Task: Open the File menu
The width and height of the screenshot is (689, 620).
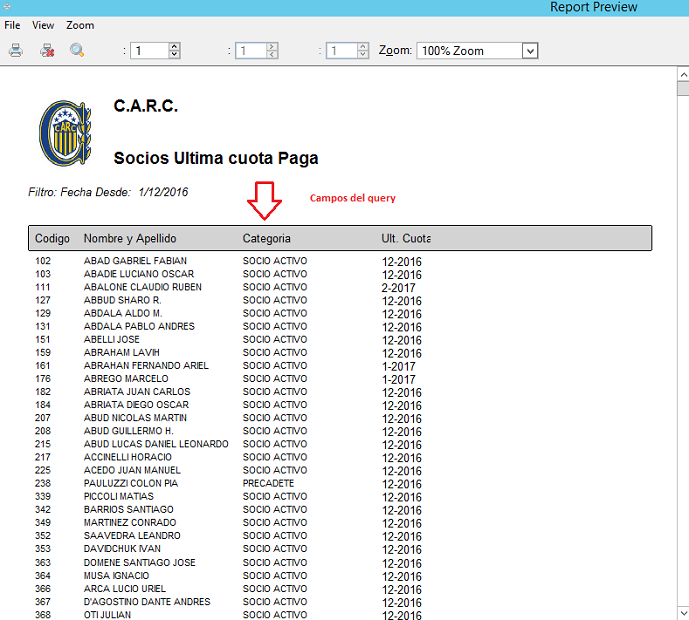Action: pos(12,25)
